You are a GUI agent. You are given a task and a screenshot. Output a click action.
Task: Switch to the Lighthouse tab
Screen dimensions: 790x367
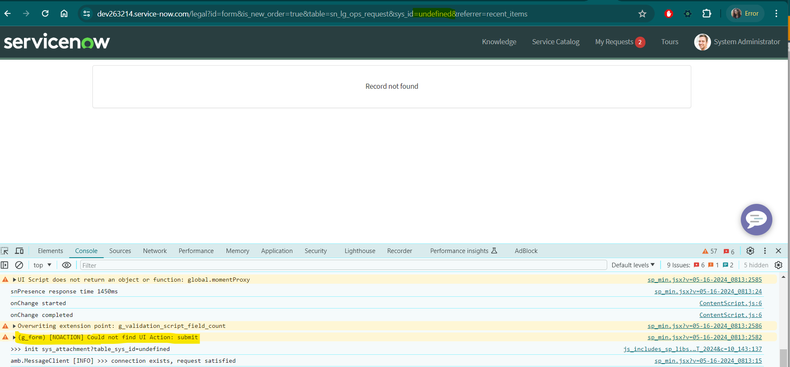click(x=360, y=251)
